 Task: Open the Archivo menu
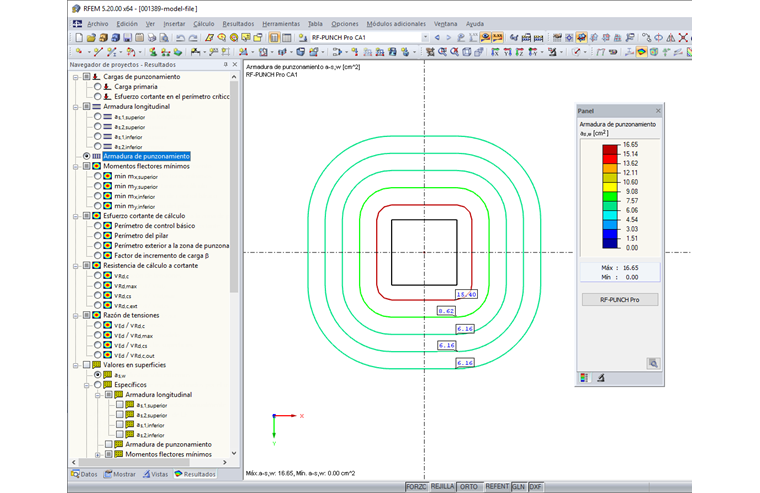[x=97, y=24]
